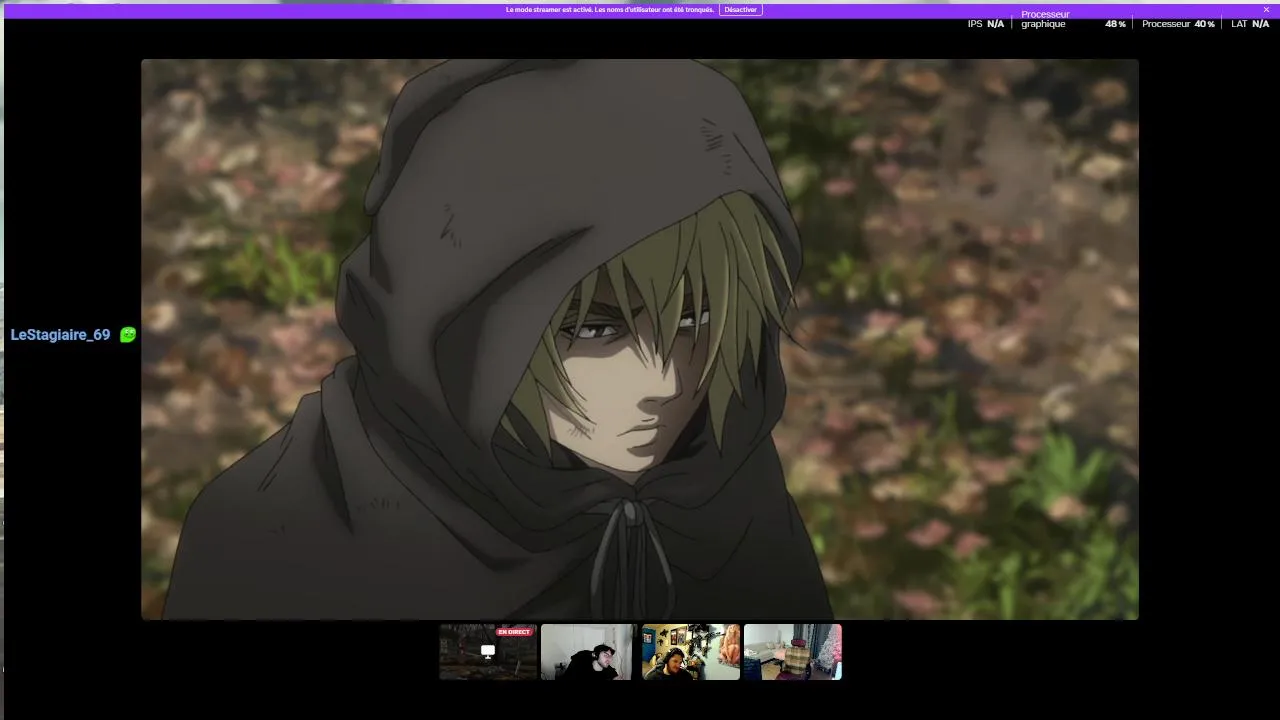Click the LeStagiaire_69 username label
The width and height of the screenshot is (1280, 720).
pyautogui.click(x=60, y=335)
